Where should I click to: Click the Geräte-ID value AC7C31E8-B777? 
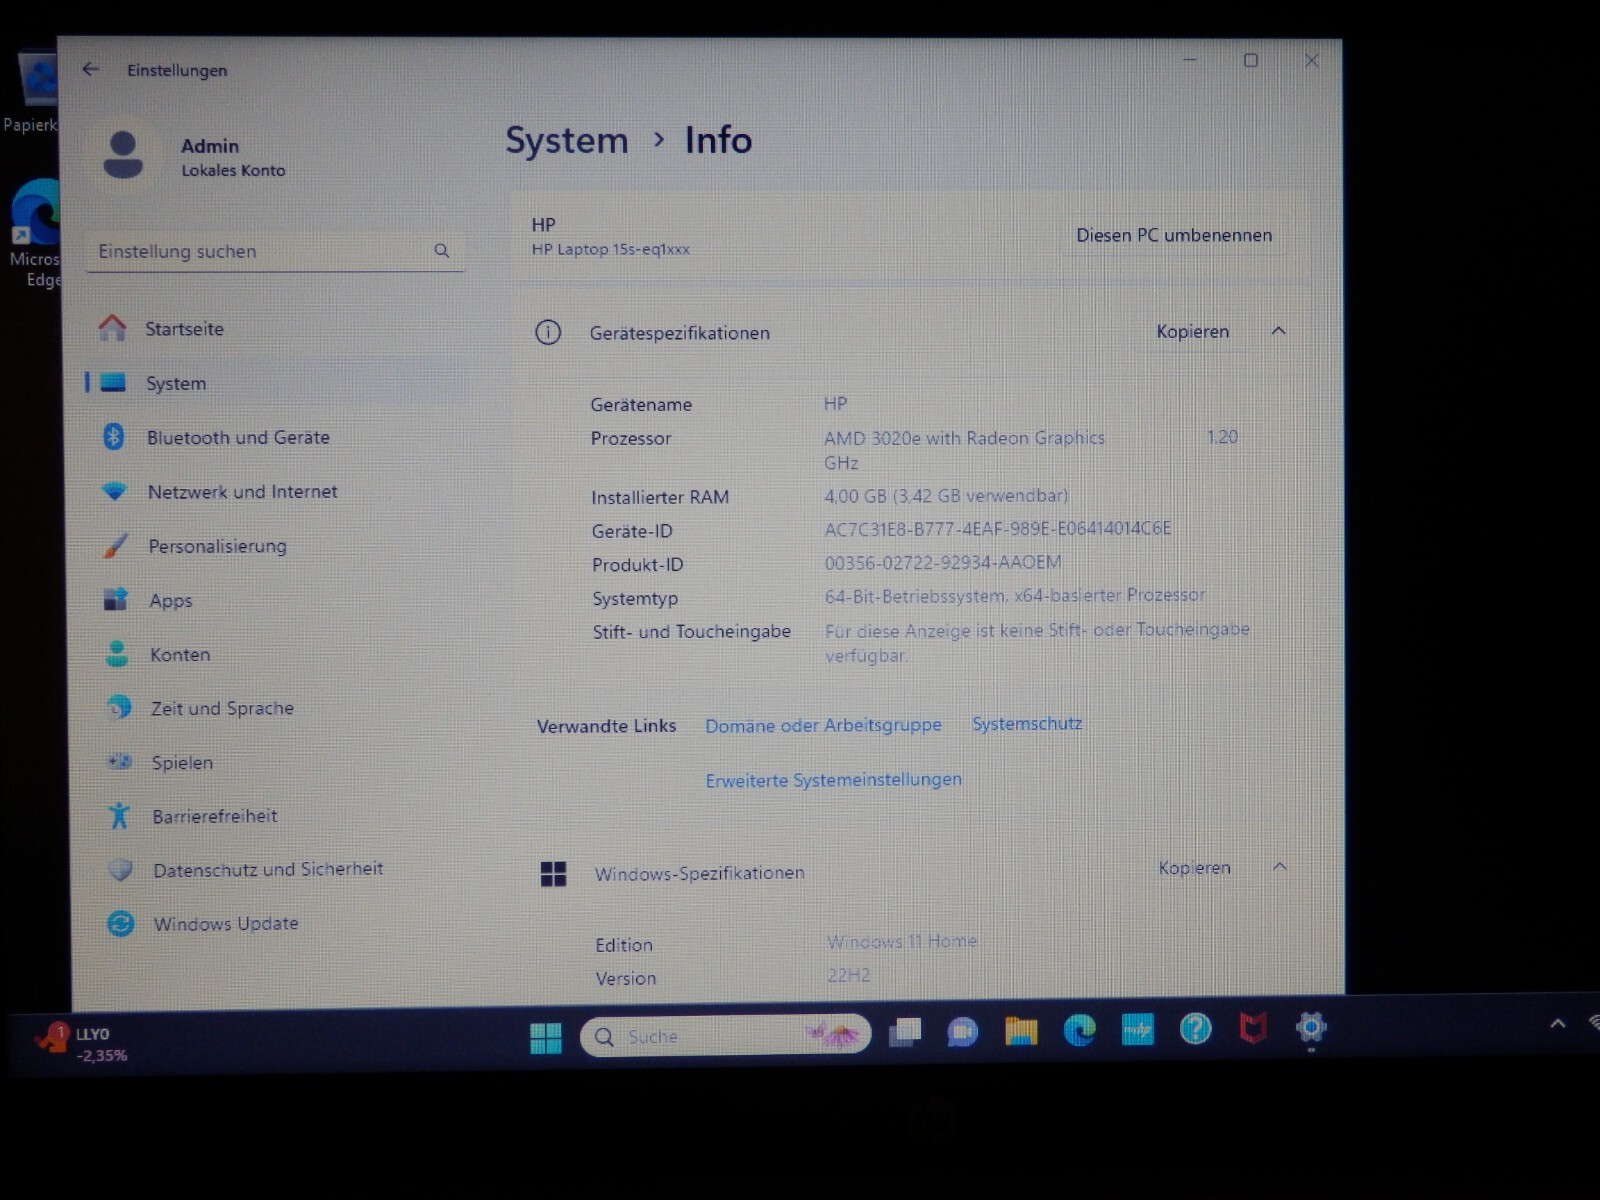997,529
